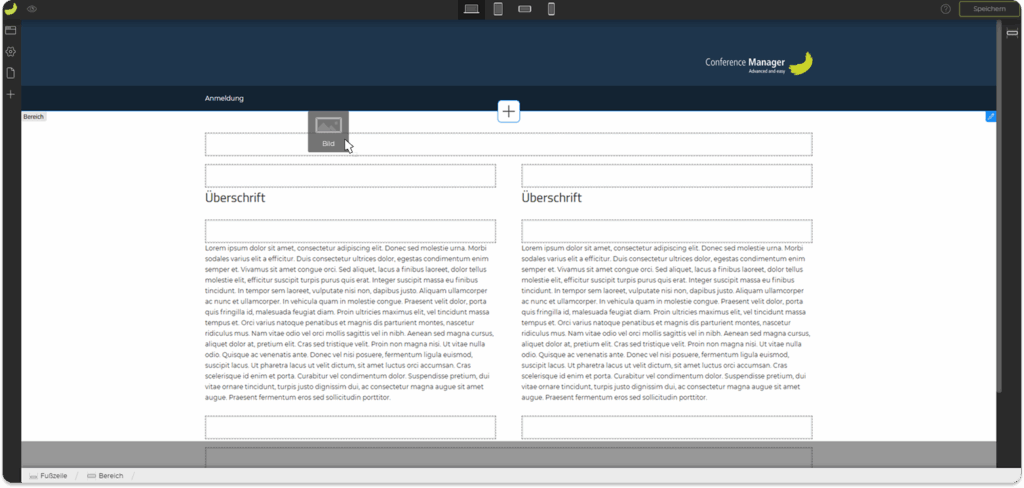The height and width of the screenshot is (488, 1024).
Task: Switch to desktop laptop view
Action: [471, 9]
